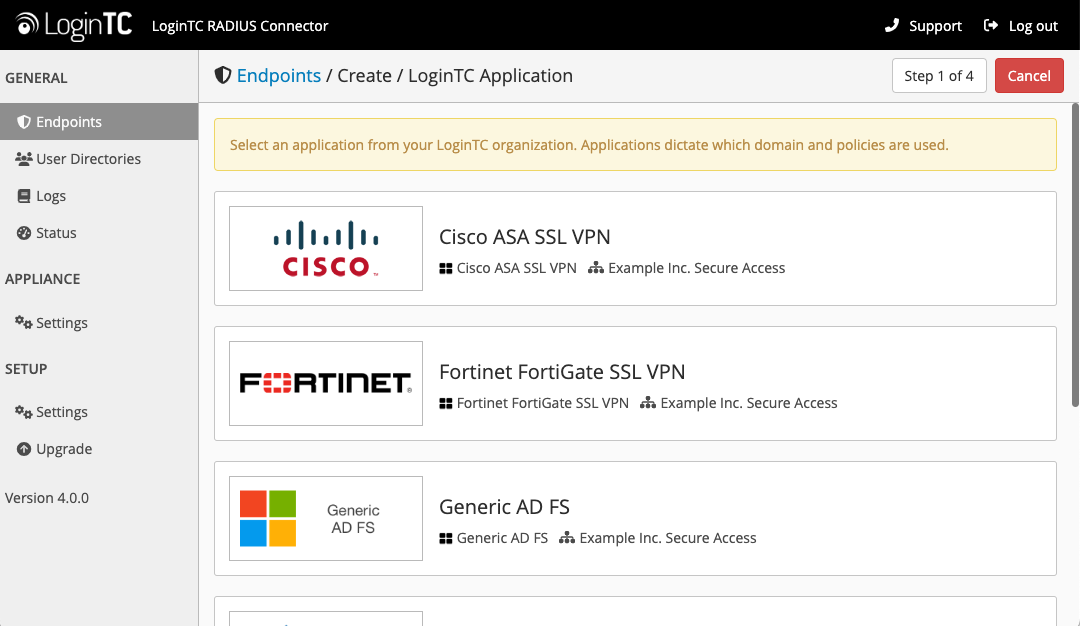Open the Endpoints breadcrumb link
The image size is (1080, 626).
pyautogui.click(x=279, y=75)
